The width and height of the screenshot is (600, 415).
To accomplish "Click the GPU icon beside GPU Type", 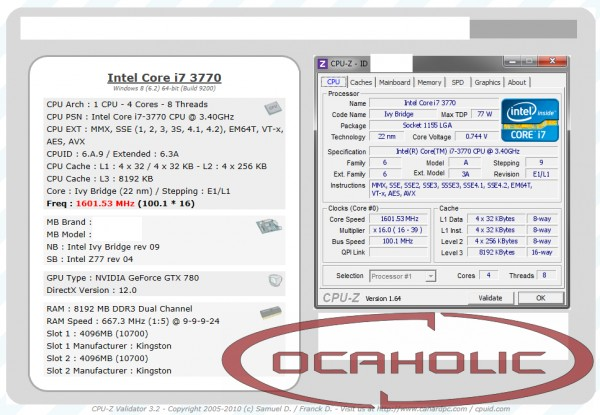I will click(x=275, y=280).
